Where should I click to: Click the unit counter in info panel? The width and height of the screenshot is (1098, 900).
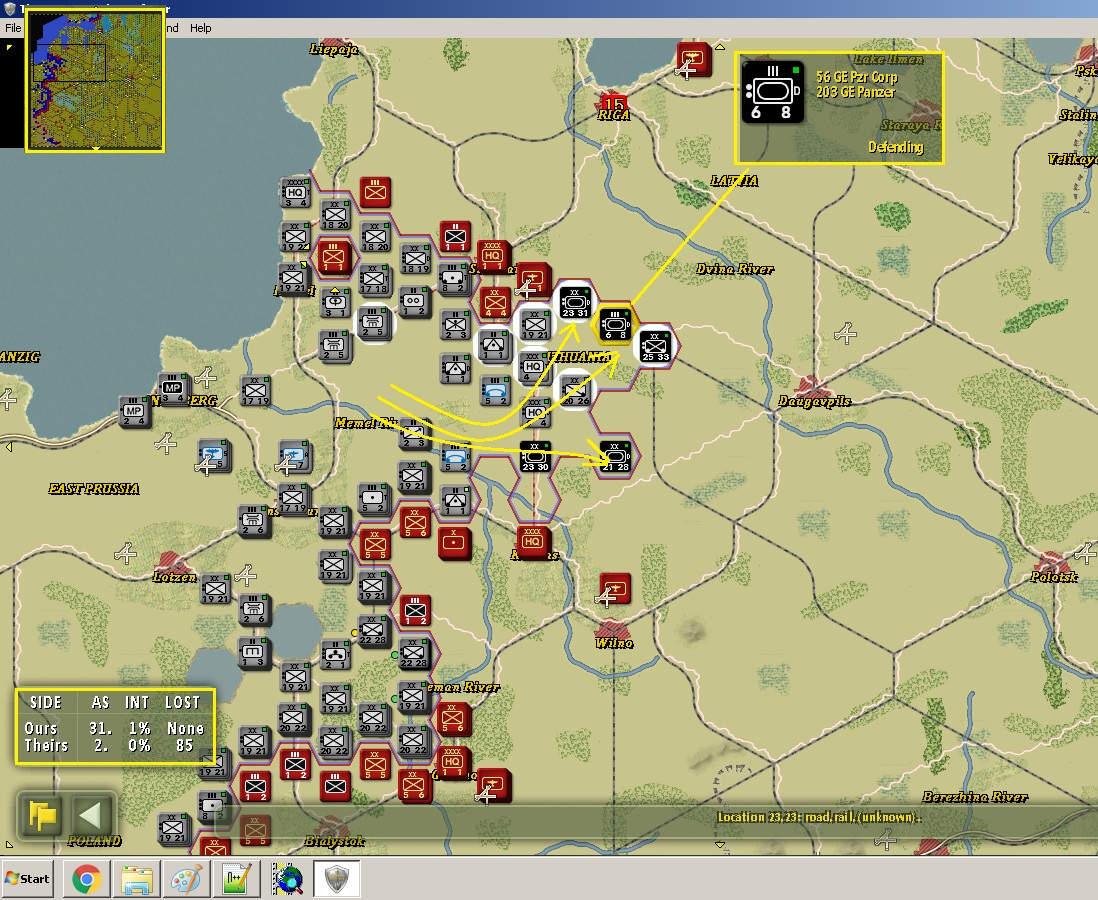[773, 92]
